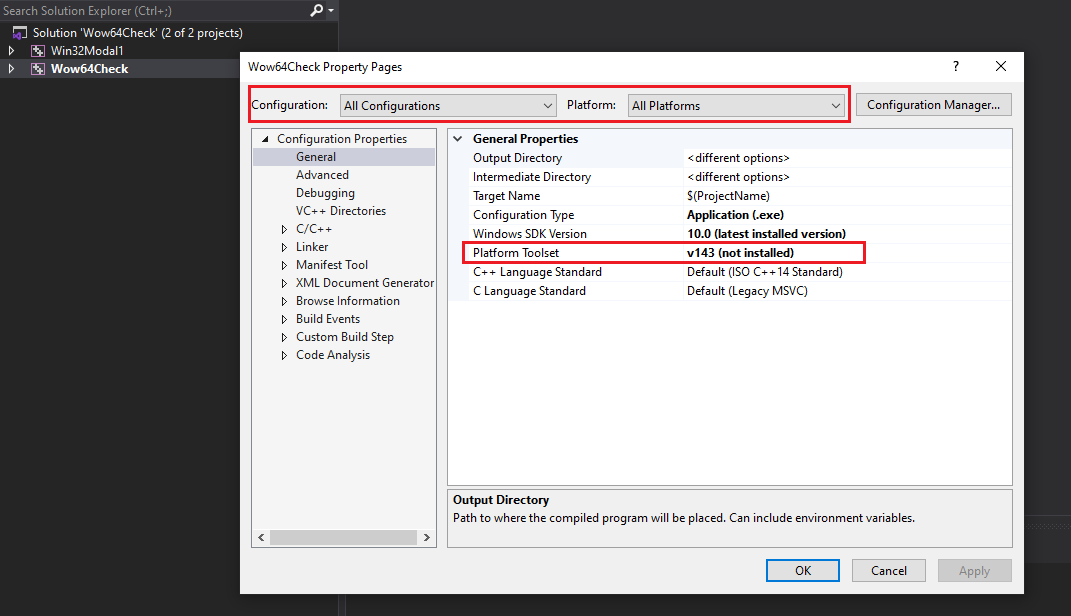1071x616 pixels.
Task: Collapse the Configuration Properties tree node
Action: pyautogui.click(x=265, y=139)
